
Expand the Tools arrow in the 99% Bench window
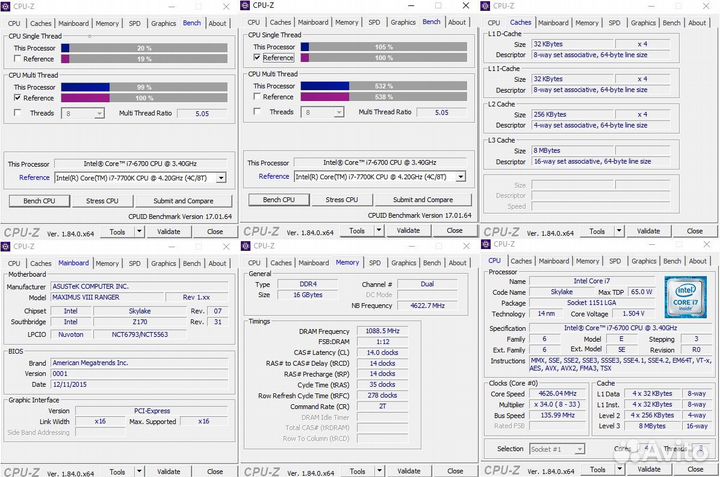[139, 231]
